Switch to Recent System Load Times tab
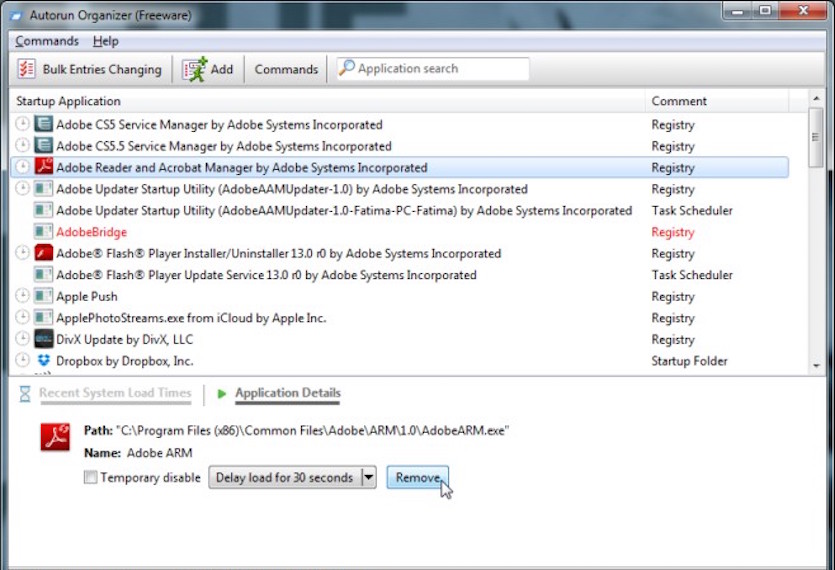This screenshot has width=835, height=570. pos(115,393)
